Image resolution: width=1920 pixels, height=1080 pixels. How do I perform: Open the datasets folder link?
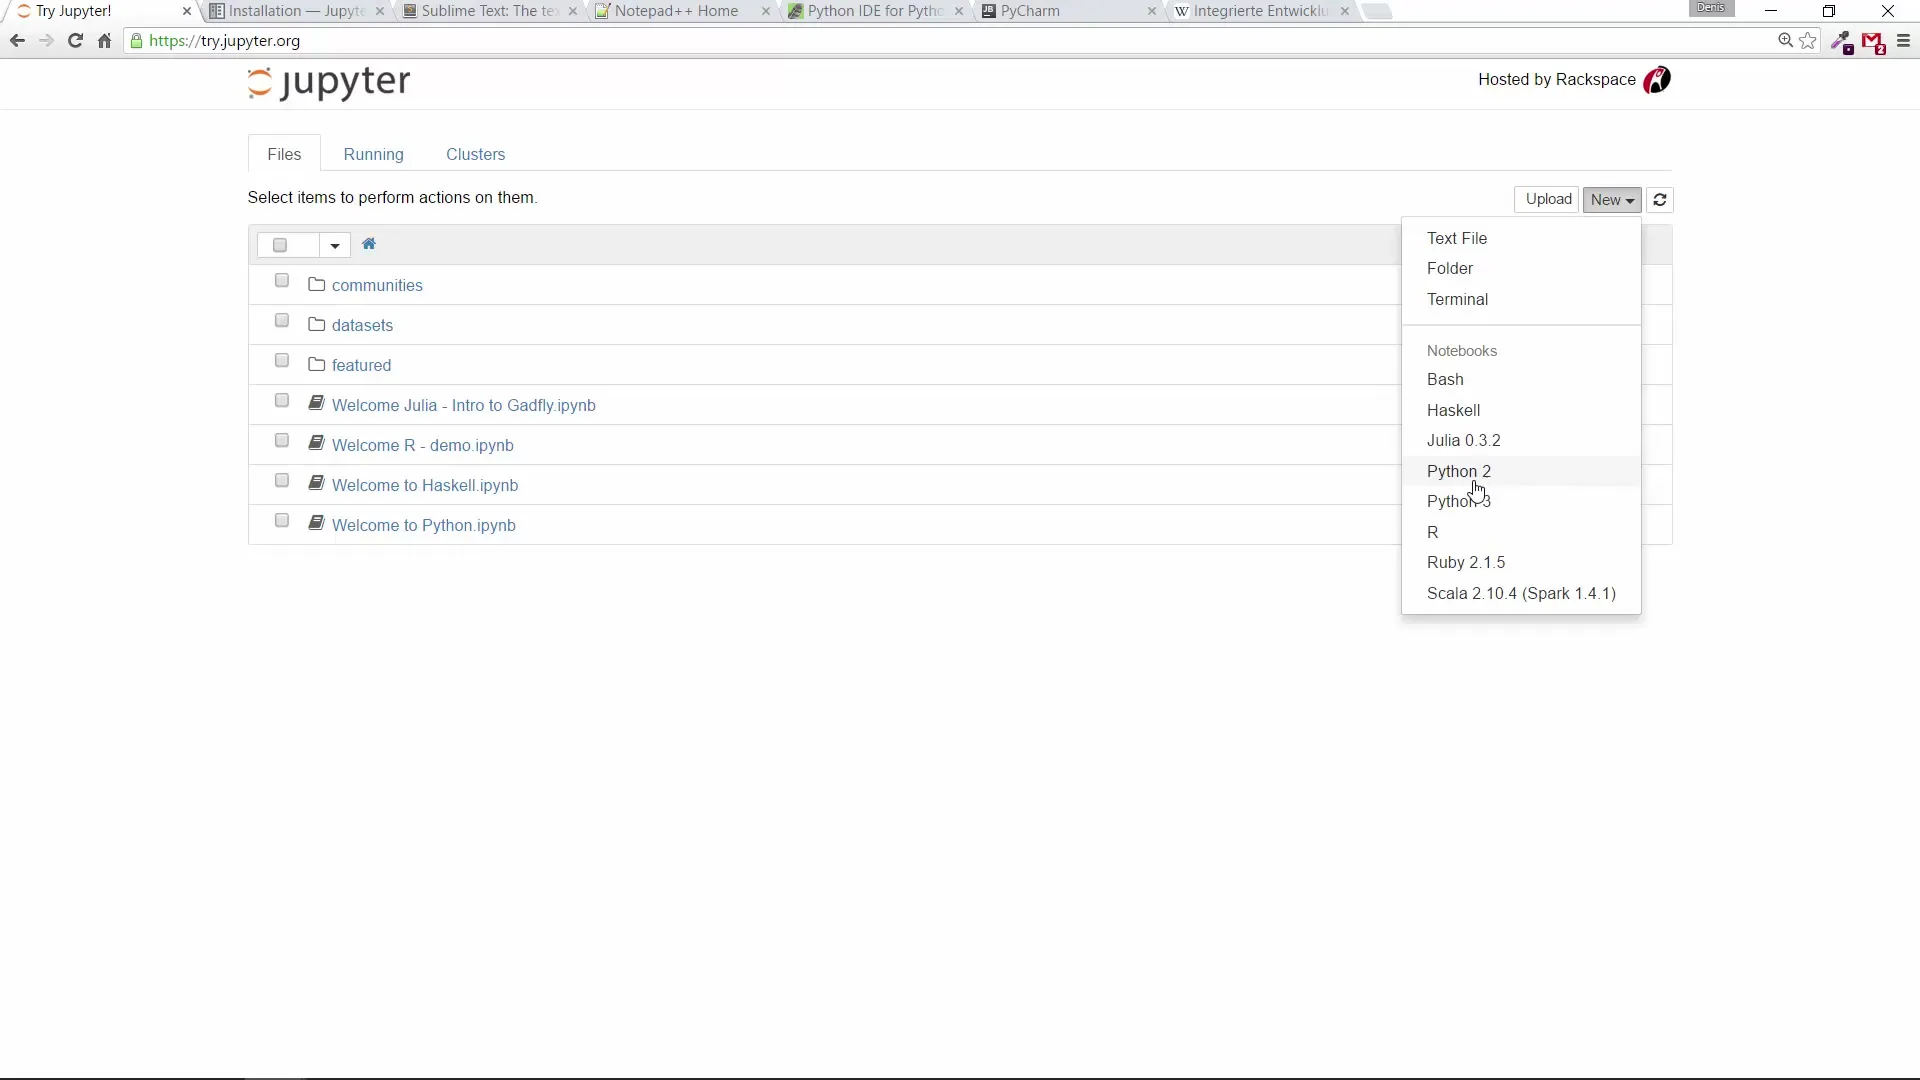pyautogui.click(x=362, y=325)
